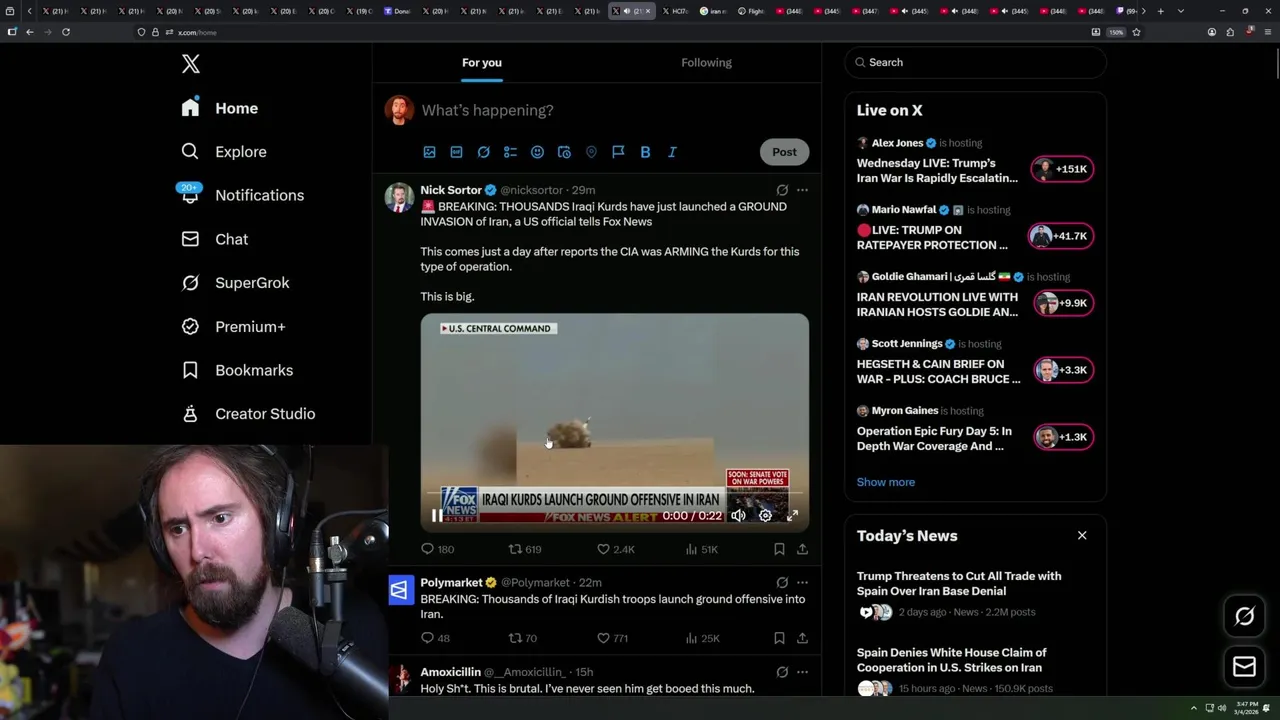Toggle bold text in composer
The width and height of the screenshot is (1280, 720).
tap(645, 152)
